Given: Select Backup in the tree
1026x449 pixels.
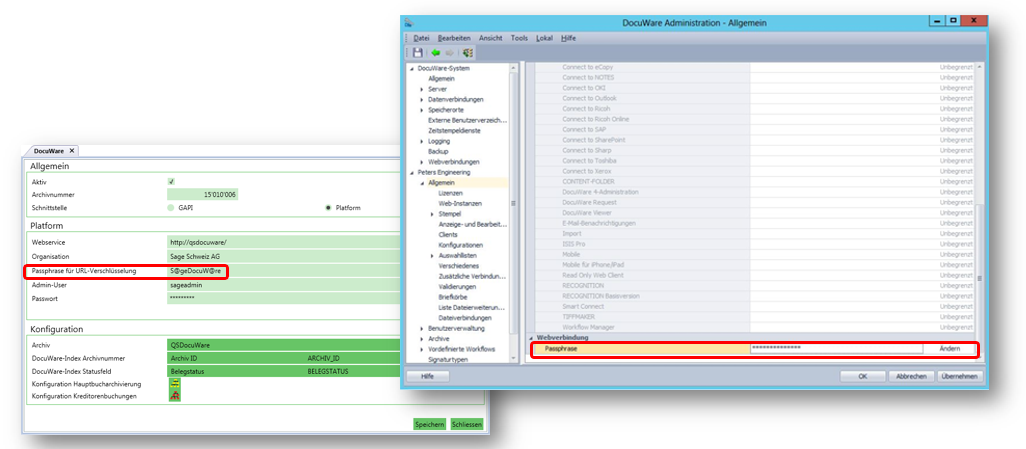Looking at the screenshot, I should tap(438, 151).
